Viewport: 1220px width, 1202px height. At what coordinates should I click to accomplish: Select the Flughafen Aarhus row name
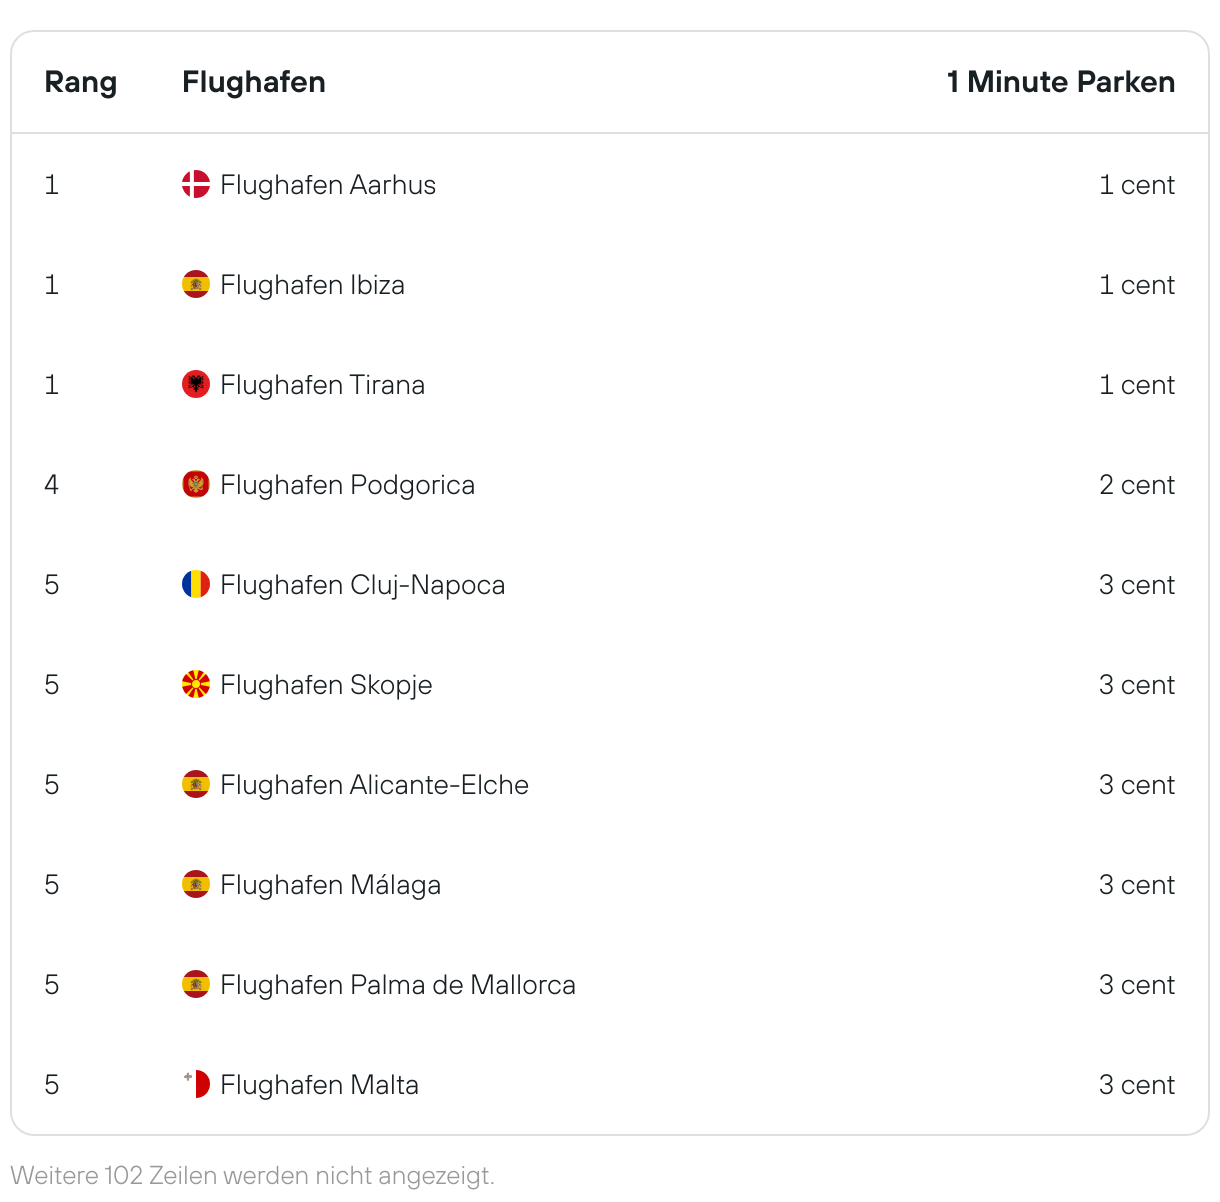[328, 185]
